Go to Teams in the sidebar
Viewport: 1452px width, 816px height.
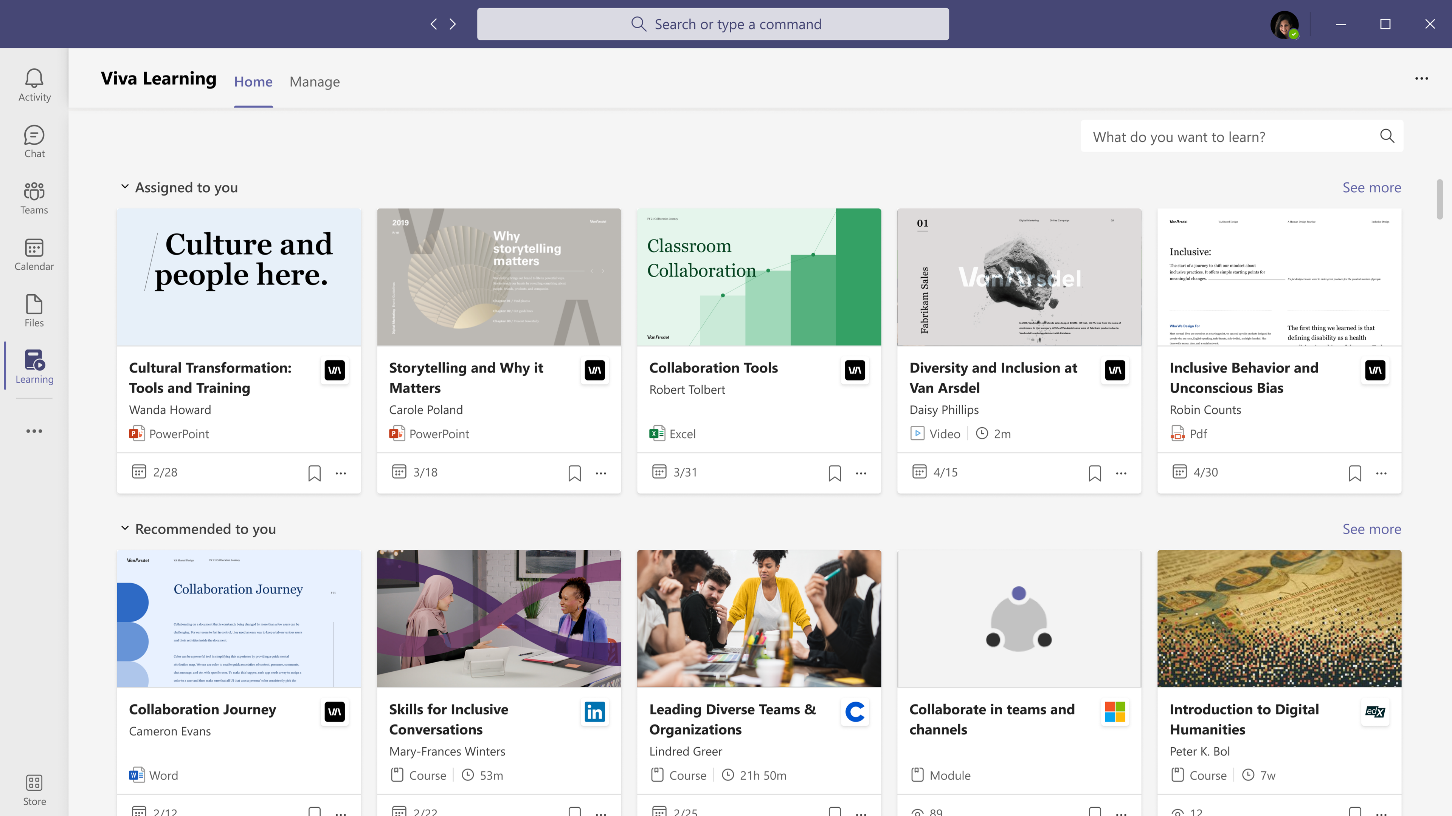(34, 198)
